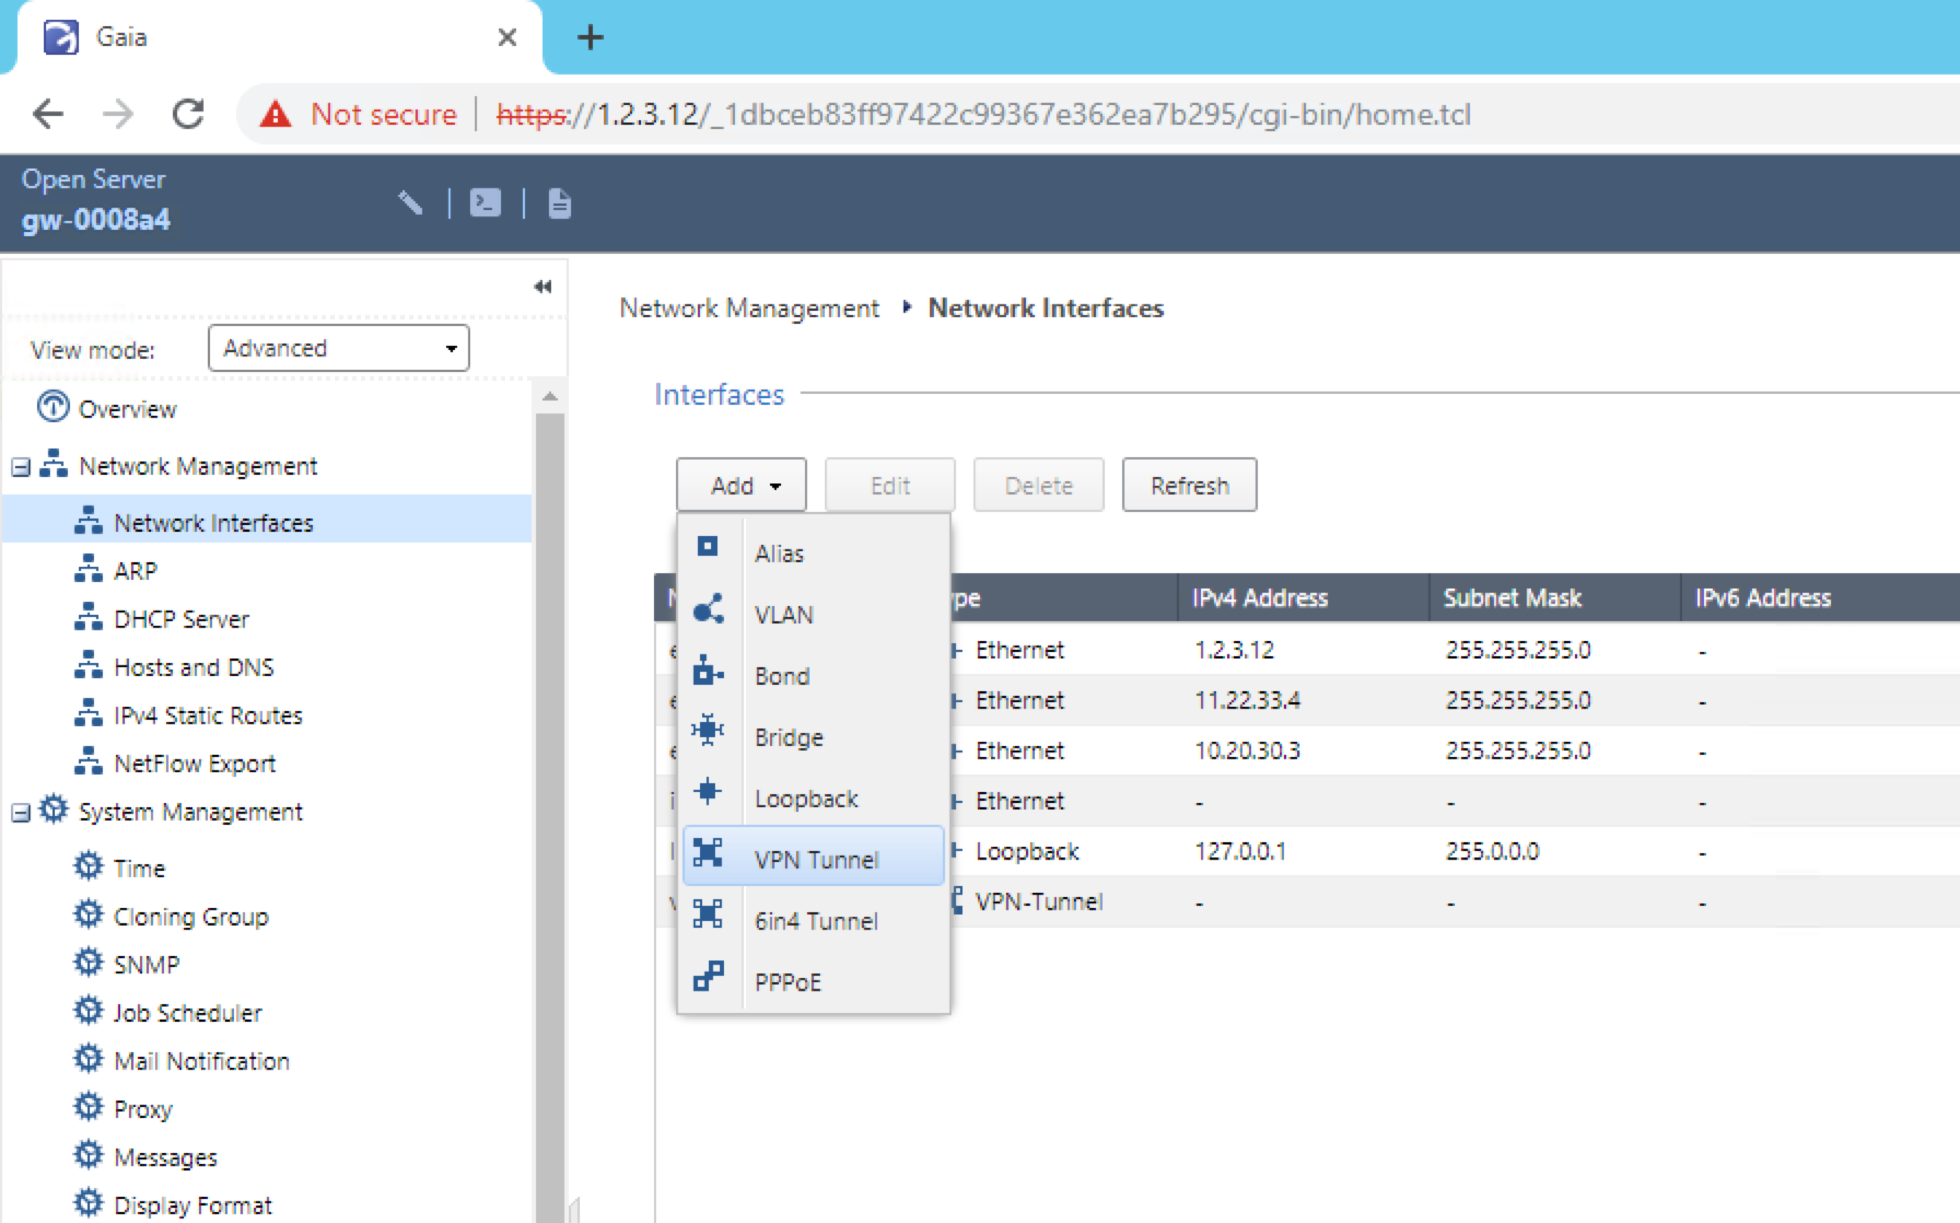The height and width of the screenshot is (1223, 1960).
Task: Select the PPPoE icon in the Add menu
Action: [x=709, y=977]
